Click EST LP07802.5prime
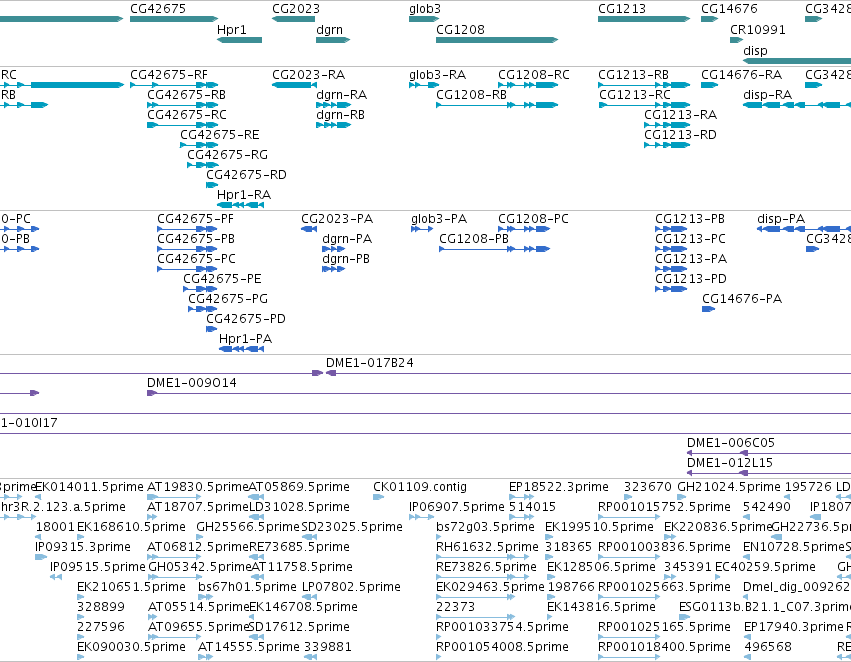The width and height of the screenshot is (851, 662). point(351,588)
